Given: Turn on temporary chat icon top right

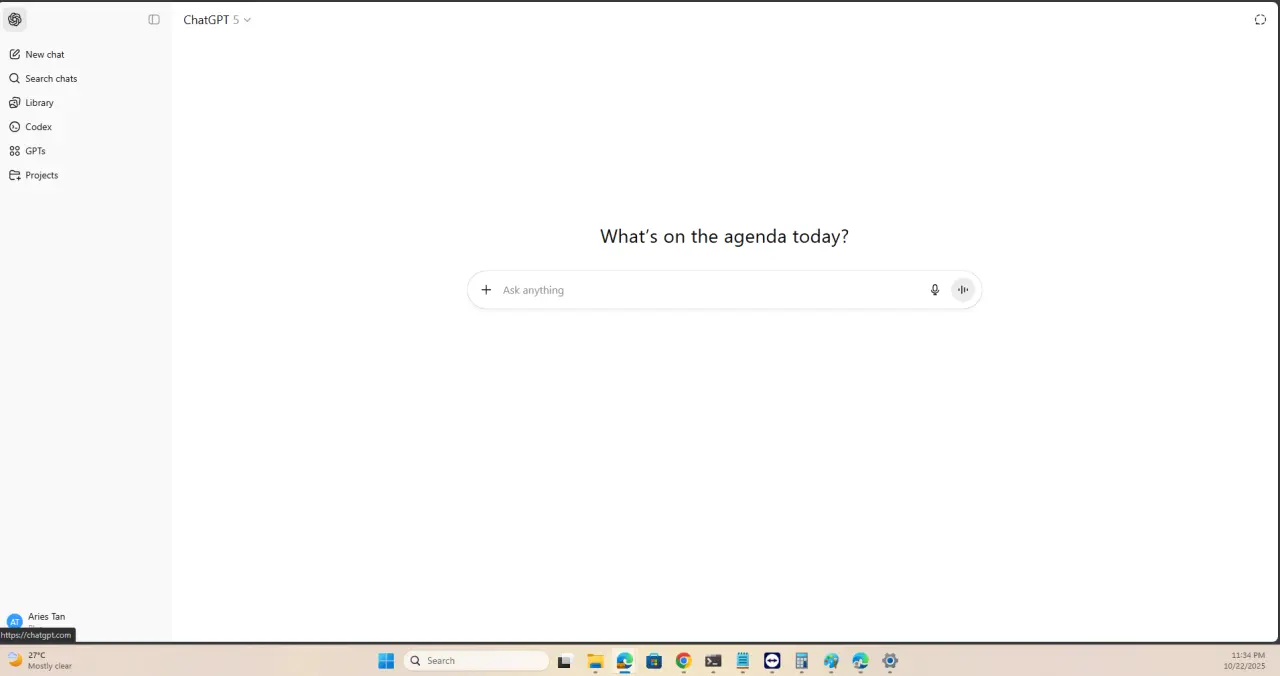Looking at the screenshot, I should [x=1260, y=20].
